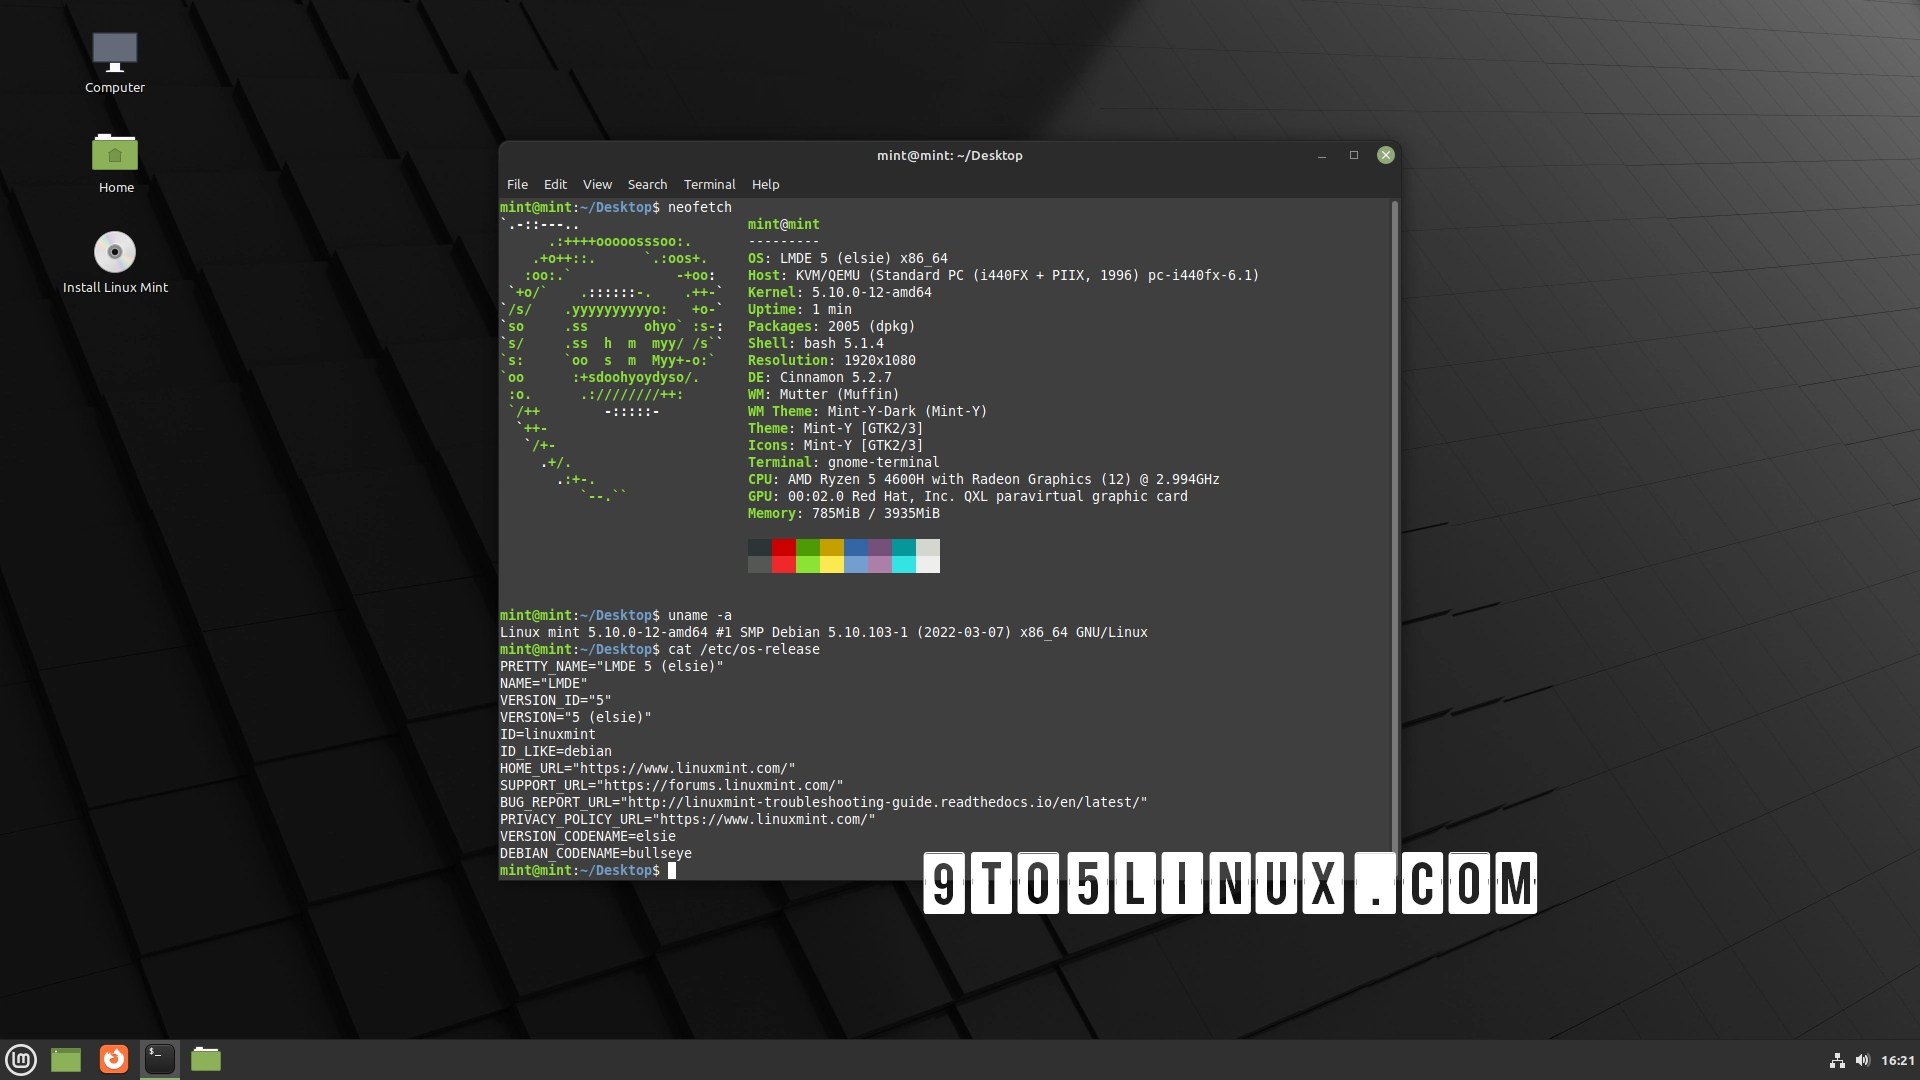Open the Files manager panel launcher
The height and width of the screenshot is (1080, 1920).
[206, 1059]
